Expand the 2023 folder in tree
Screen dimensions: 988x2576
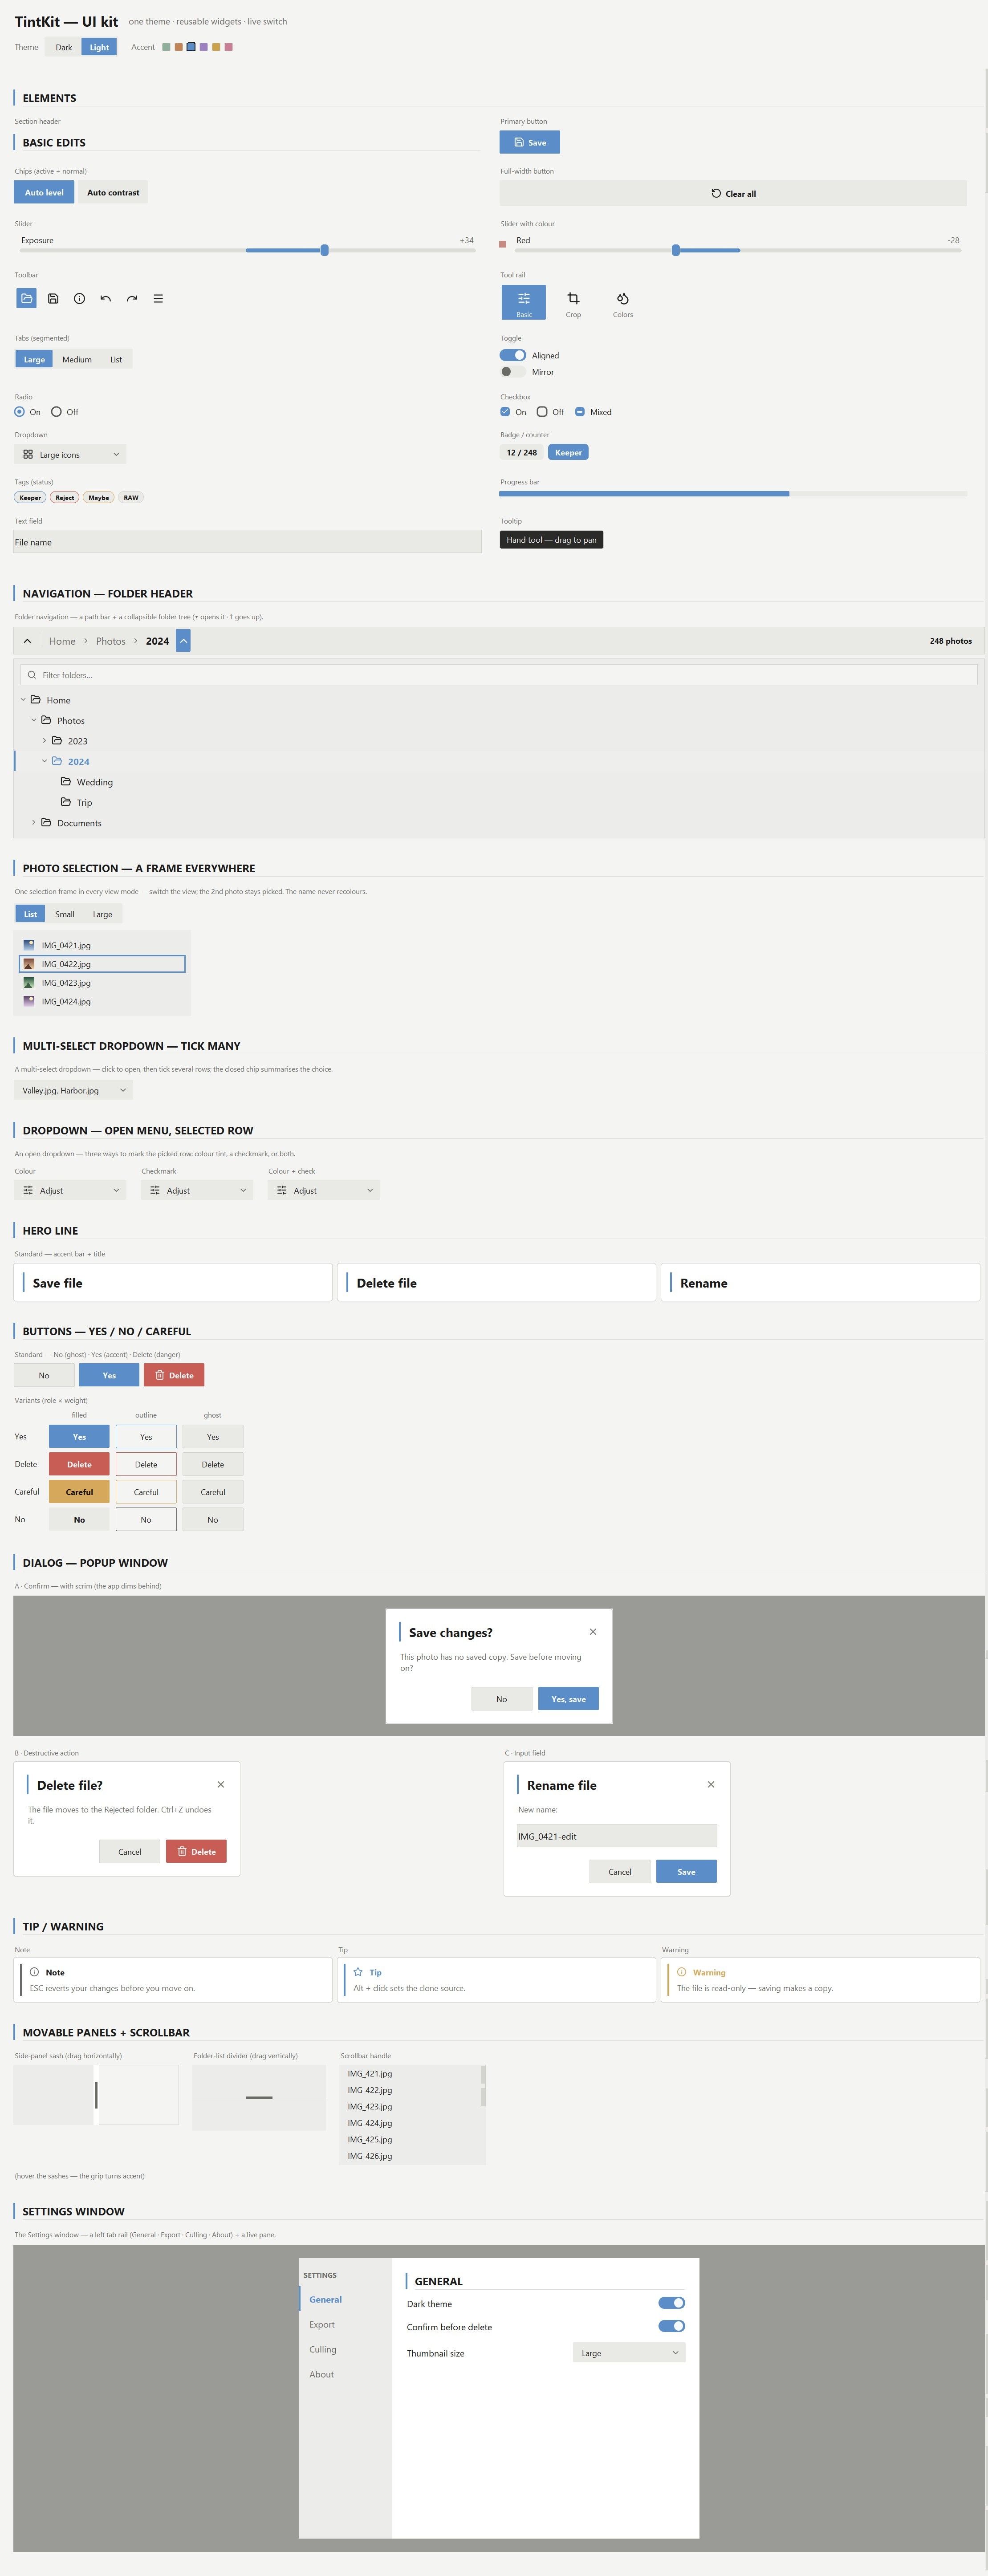coord(44,741)
